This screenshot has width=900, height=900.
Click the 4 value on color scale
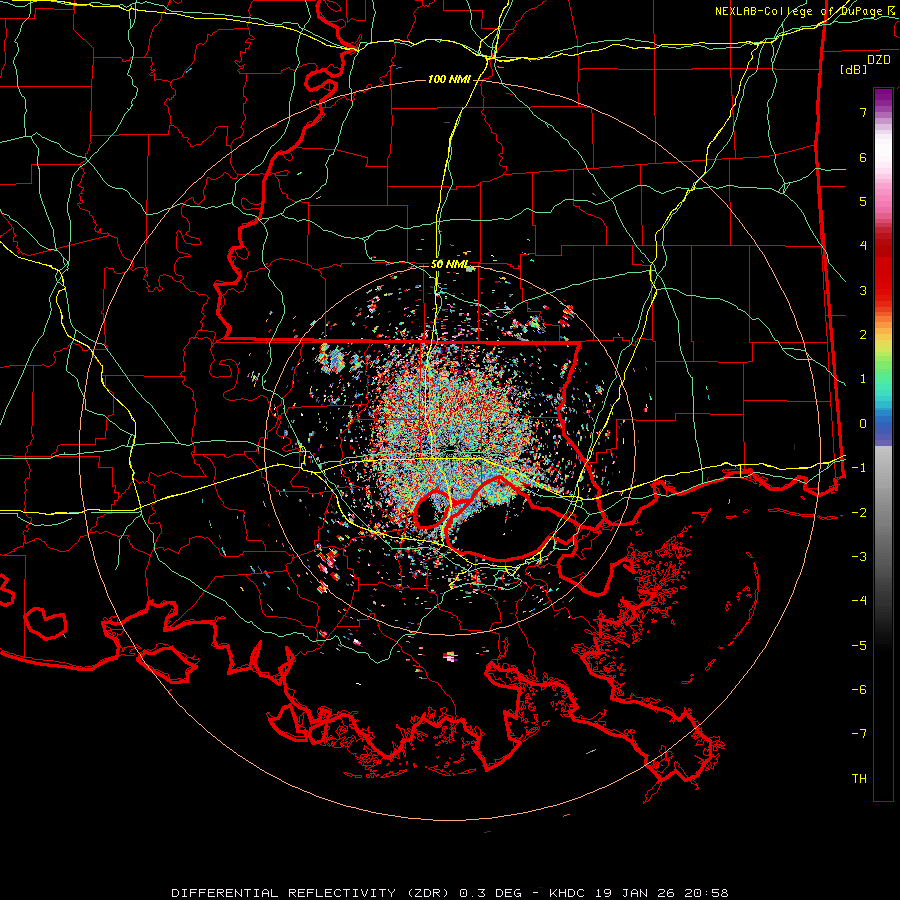(x=863, y=246)
